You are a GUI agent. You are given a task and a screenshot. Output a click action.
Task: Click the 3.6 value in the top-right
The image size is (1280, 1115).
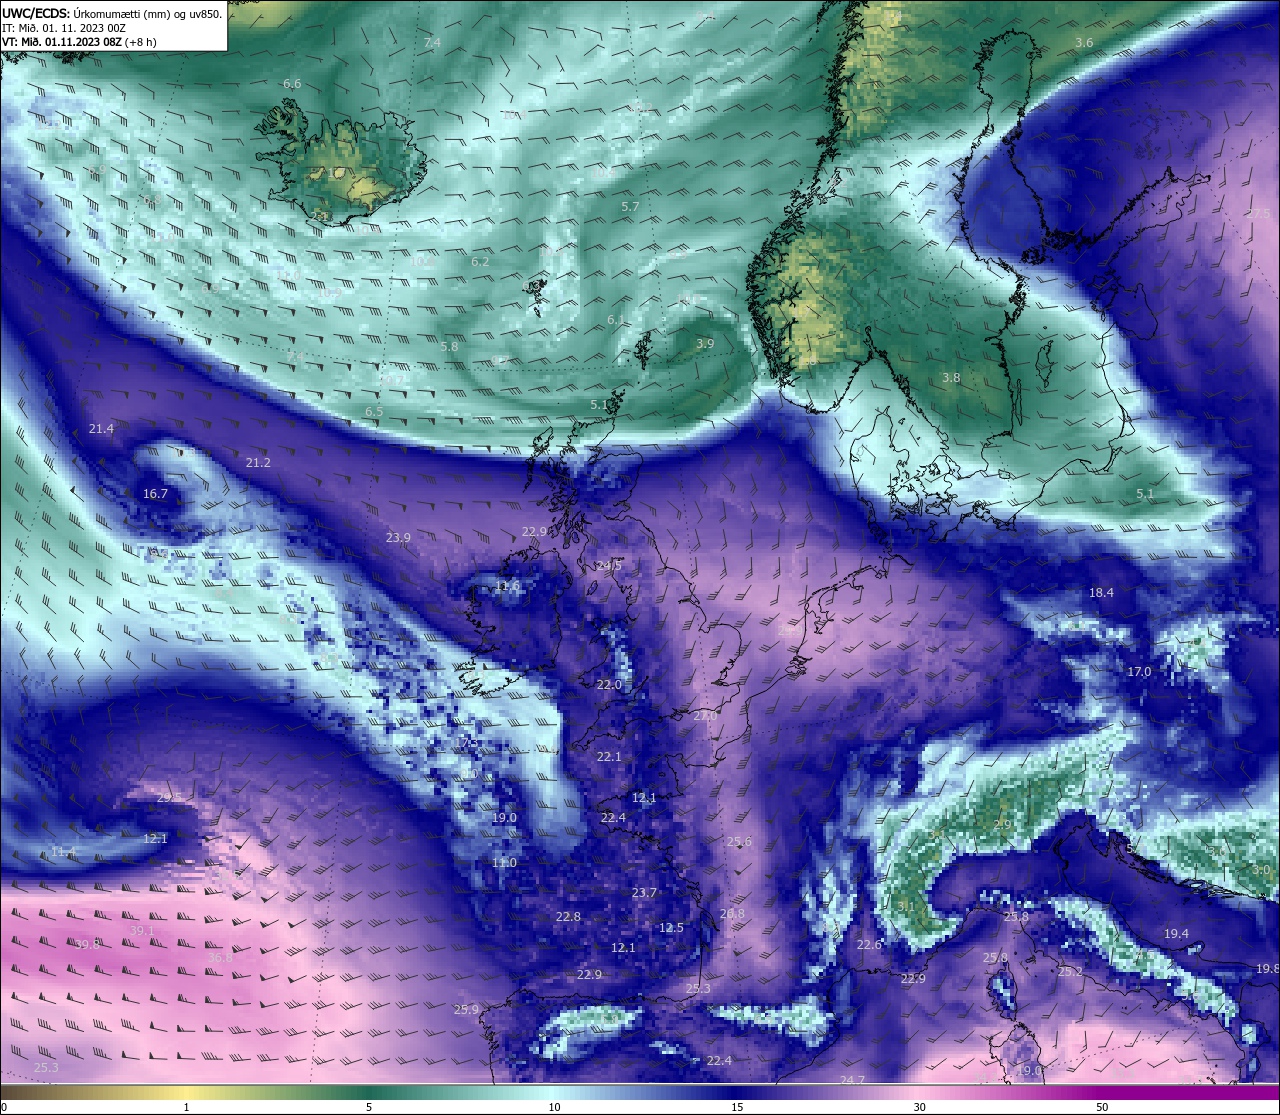(1084, 43)
